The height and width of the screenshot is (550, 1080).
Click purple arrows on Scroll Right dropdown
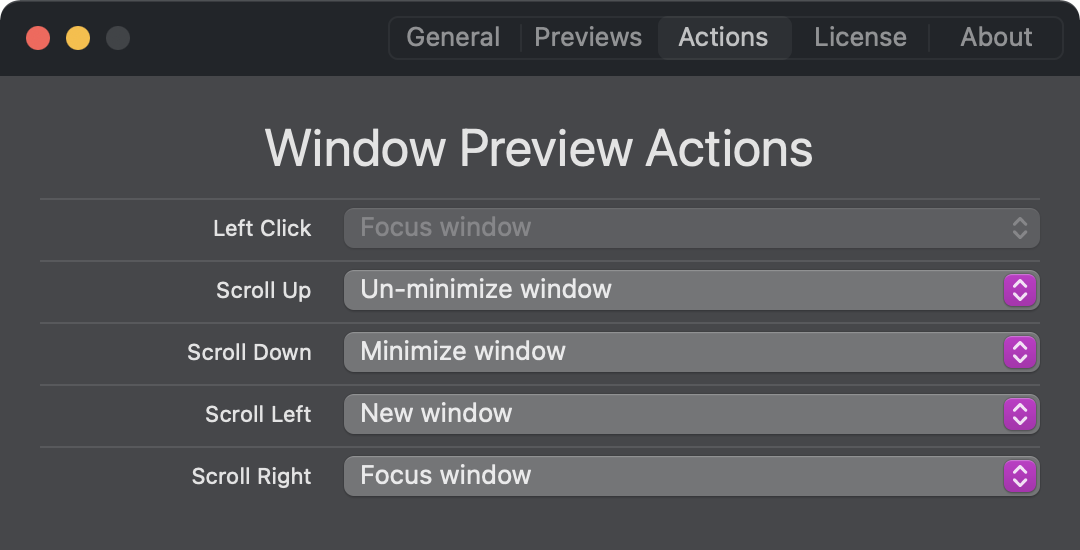pyautogui.click(x=1019, y=476)
